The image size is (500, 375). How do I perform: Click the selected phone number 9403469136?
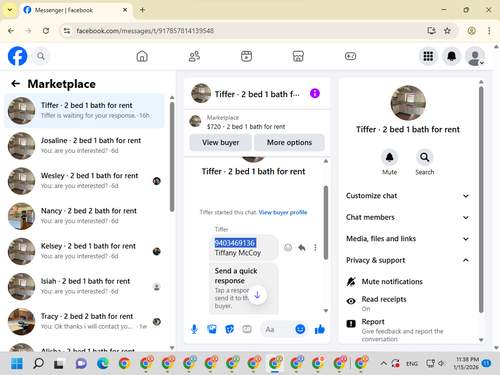click(235, 243)
